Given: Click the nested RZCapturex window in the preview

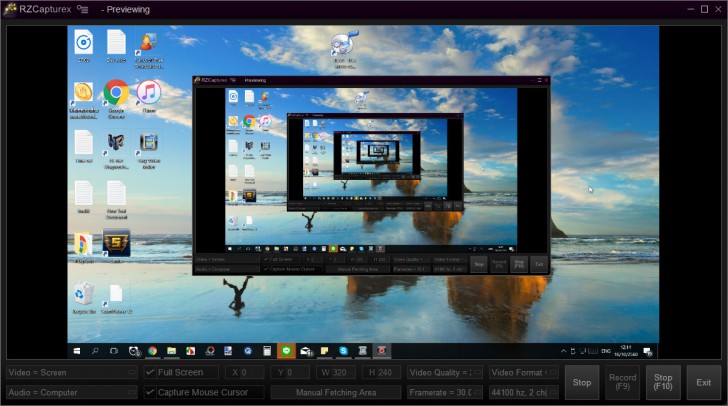Looking at the screenshot, I should [371, 176].
